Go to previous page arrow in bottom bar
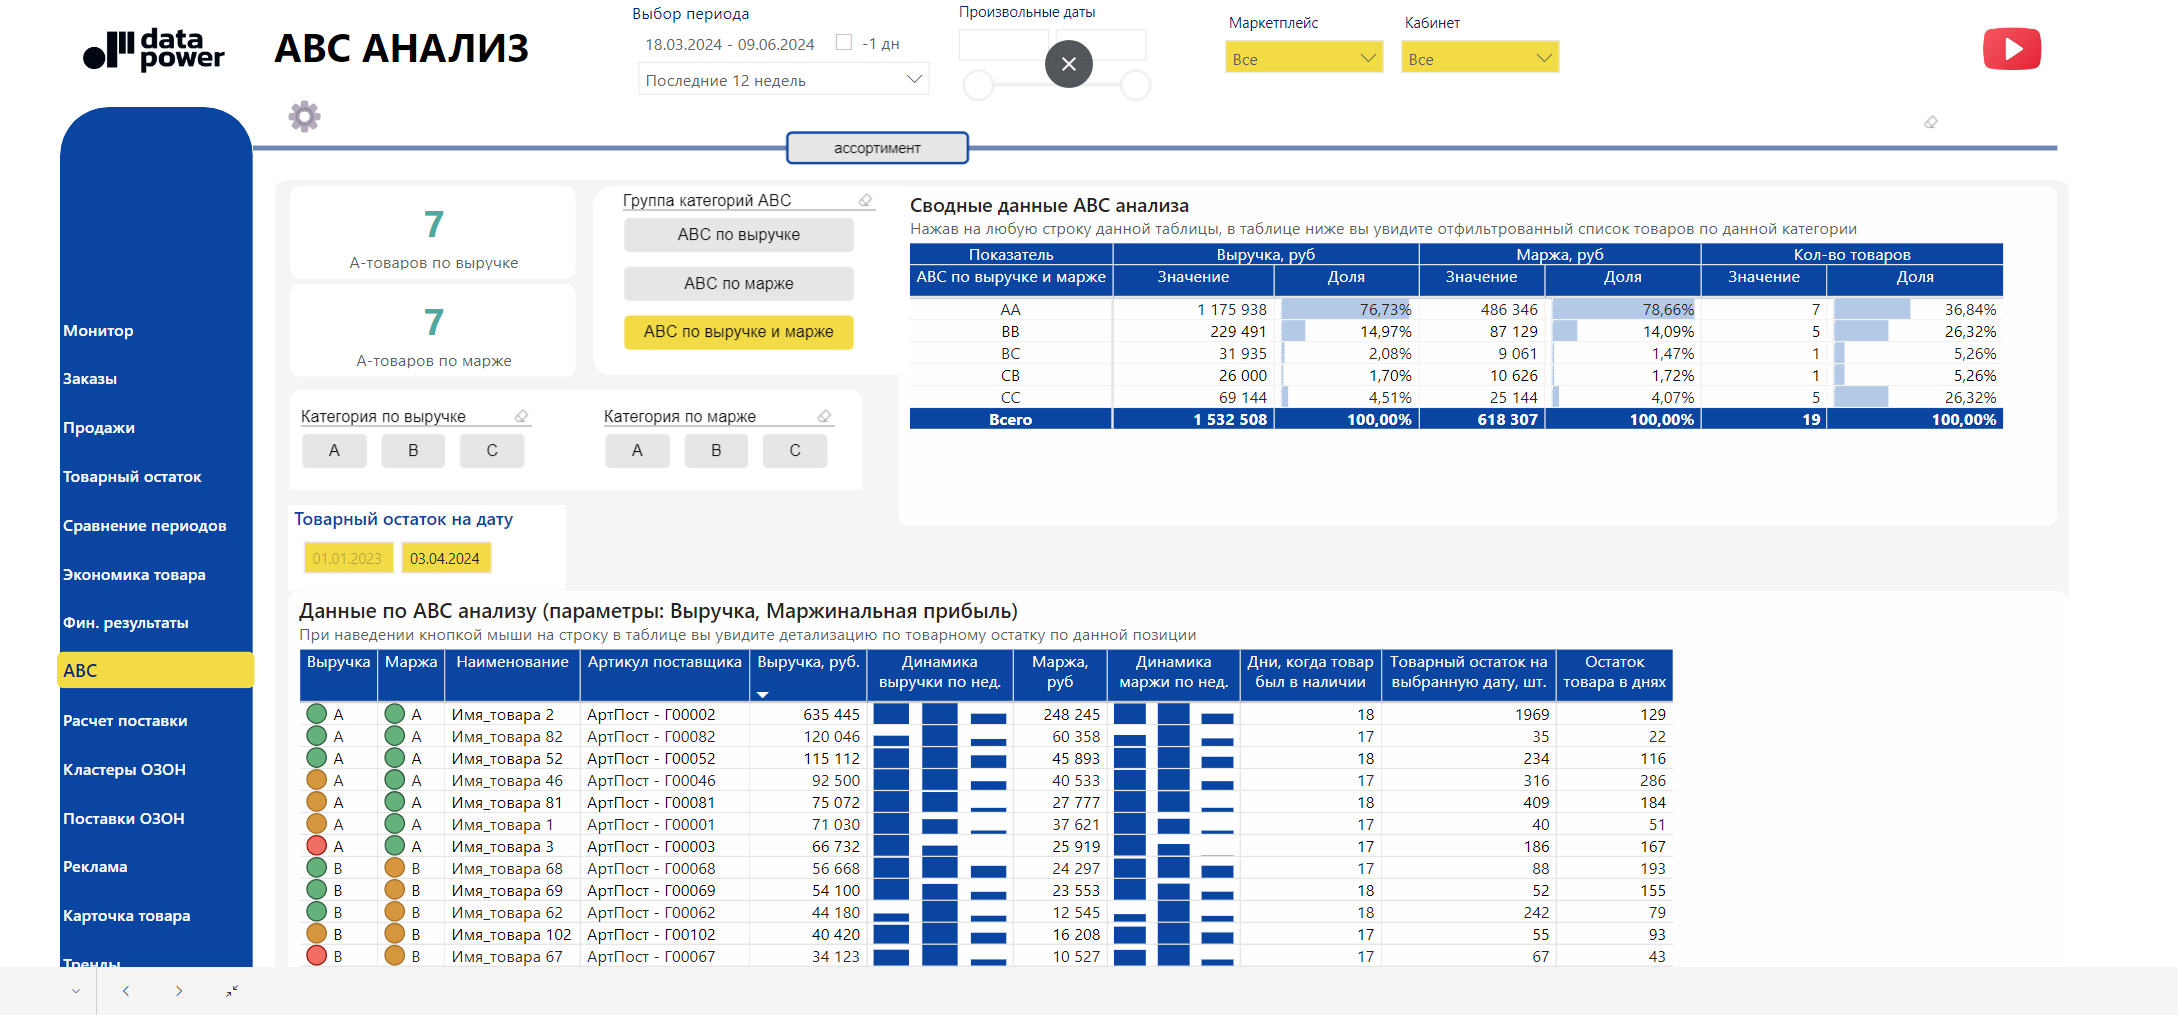The width and height of the screenshot is (2178, 1015). tap(126, 991)
